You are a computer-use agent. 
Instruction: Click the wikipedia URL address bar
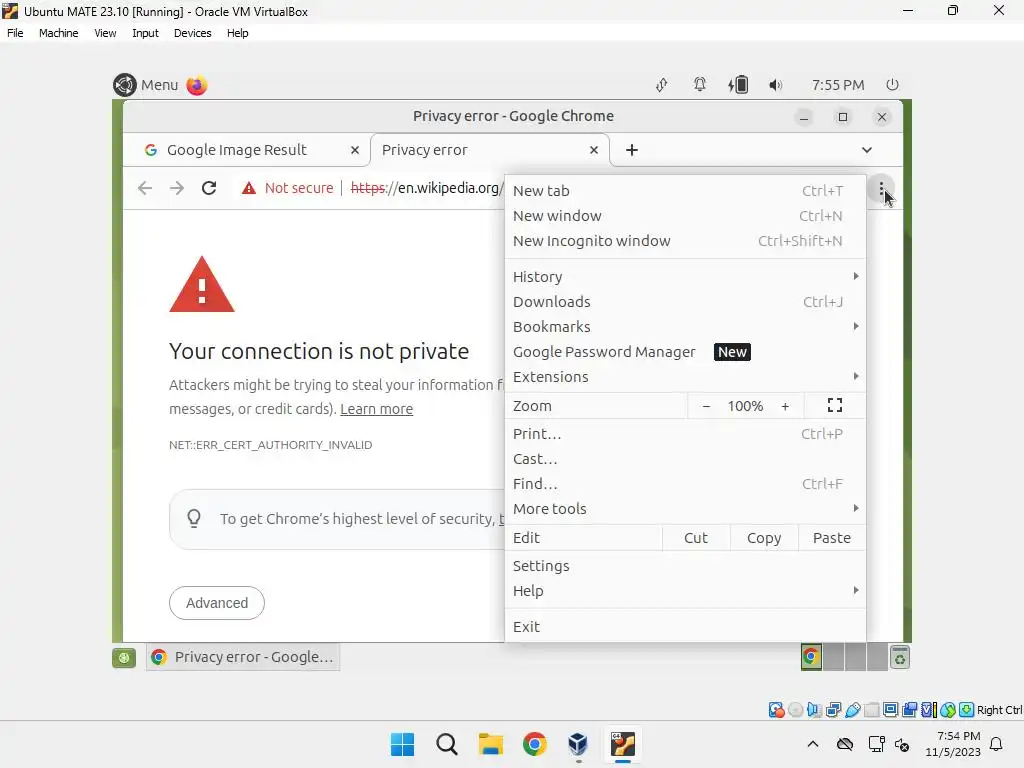tap(427, 188)
